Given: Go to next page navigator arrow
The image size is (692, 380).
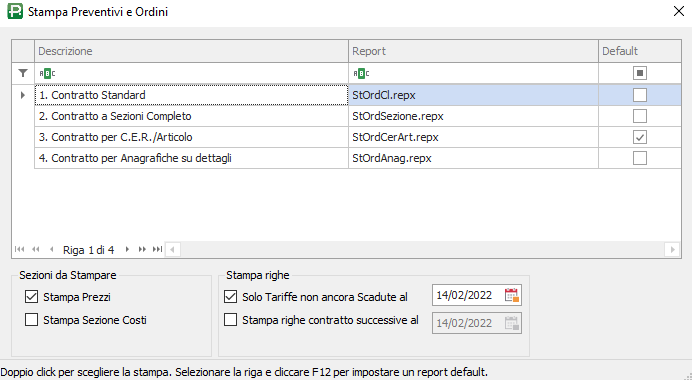Looking at the screenshot, I should click(x=142, y=249).
